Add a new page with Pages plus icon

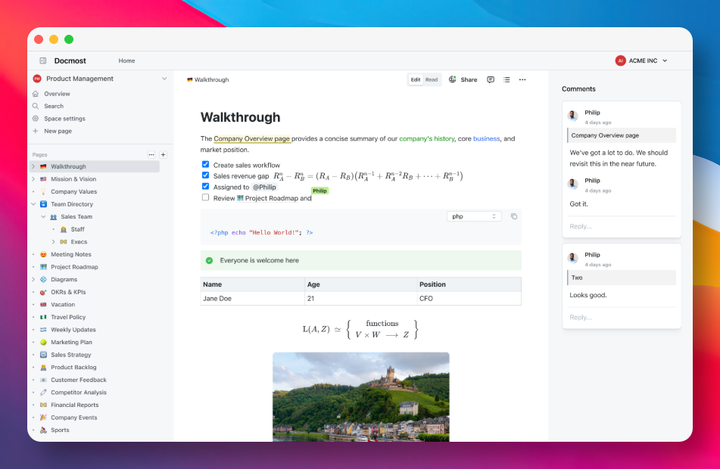coord(163,155)
